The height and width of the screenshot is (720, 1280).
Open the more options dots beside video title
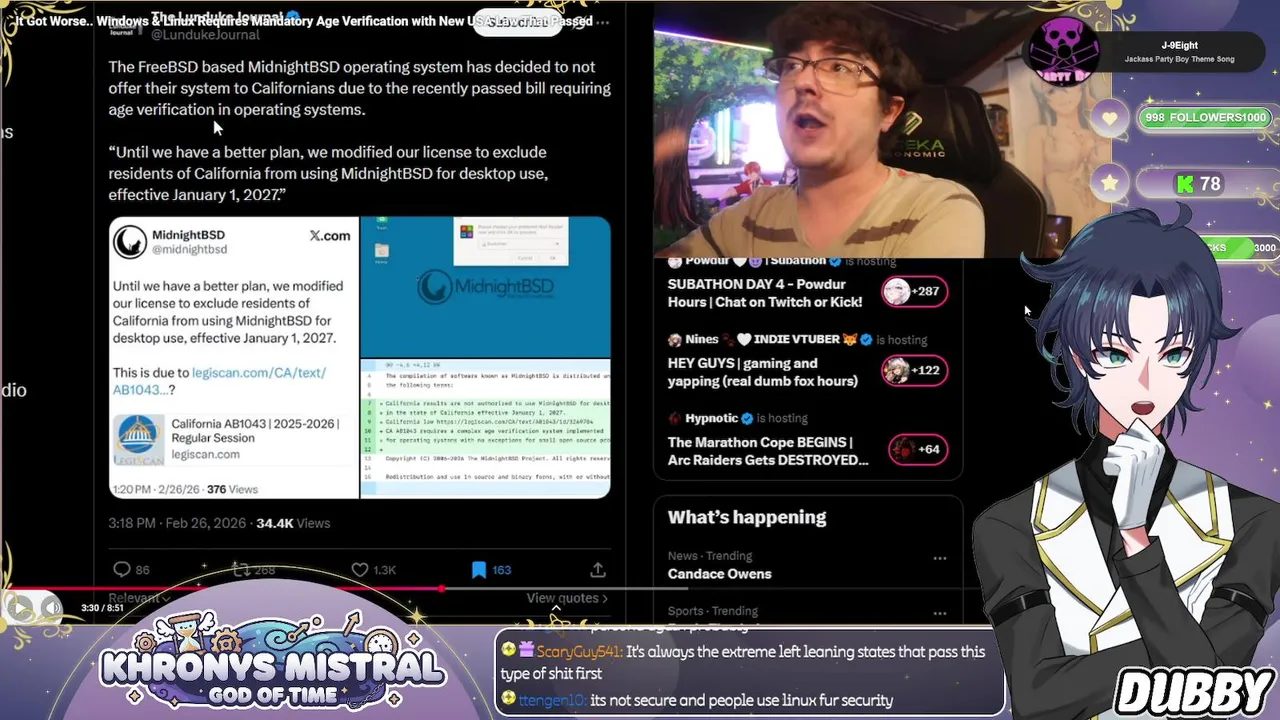(x=603, y=21)
